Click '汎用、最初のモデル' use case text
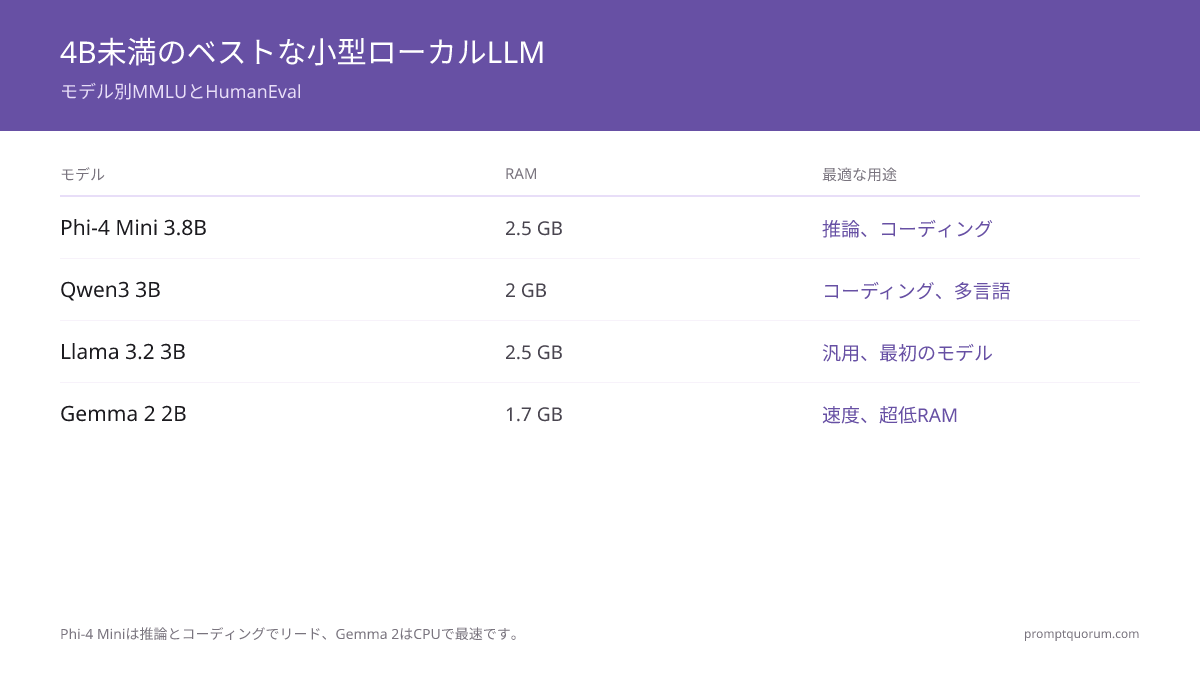The width and height of the screenshot is (1200, 675). tap(907, 353)
